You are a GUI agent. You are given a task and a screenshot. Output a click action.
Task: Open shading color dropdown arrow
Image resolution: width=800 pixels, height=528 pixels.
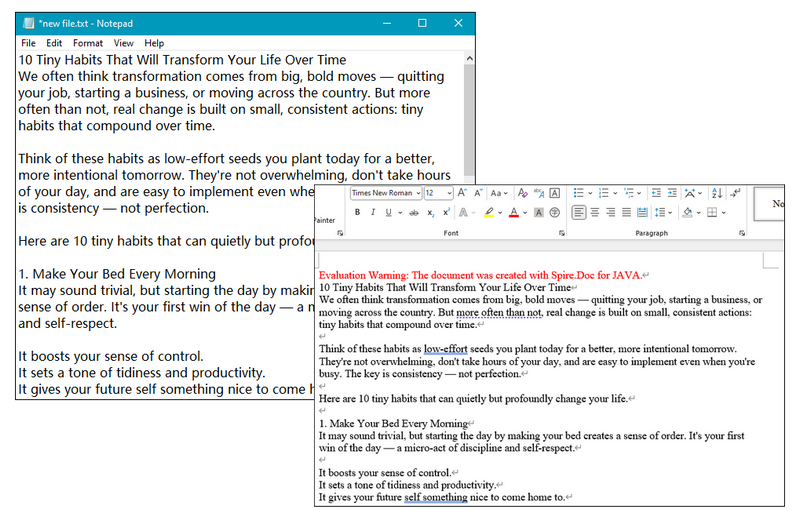pyautogui.click(x=698, y=213)
